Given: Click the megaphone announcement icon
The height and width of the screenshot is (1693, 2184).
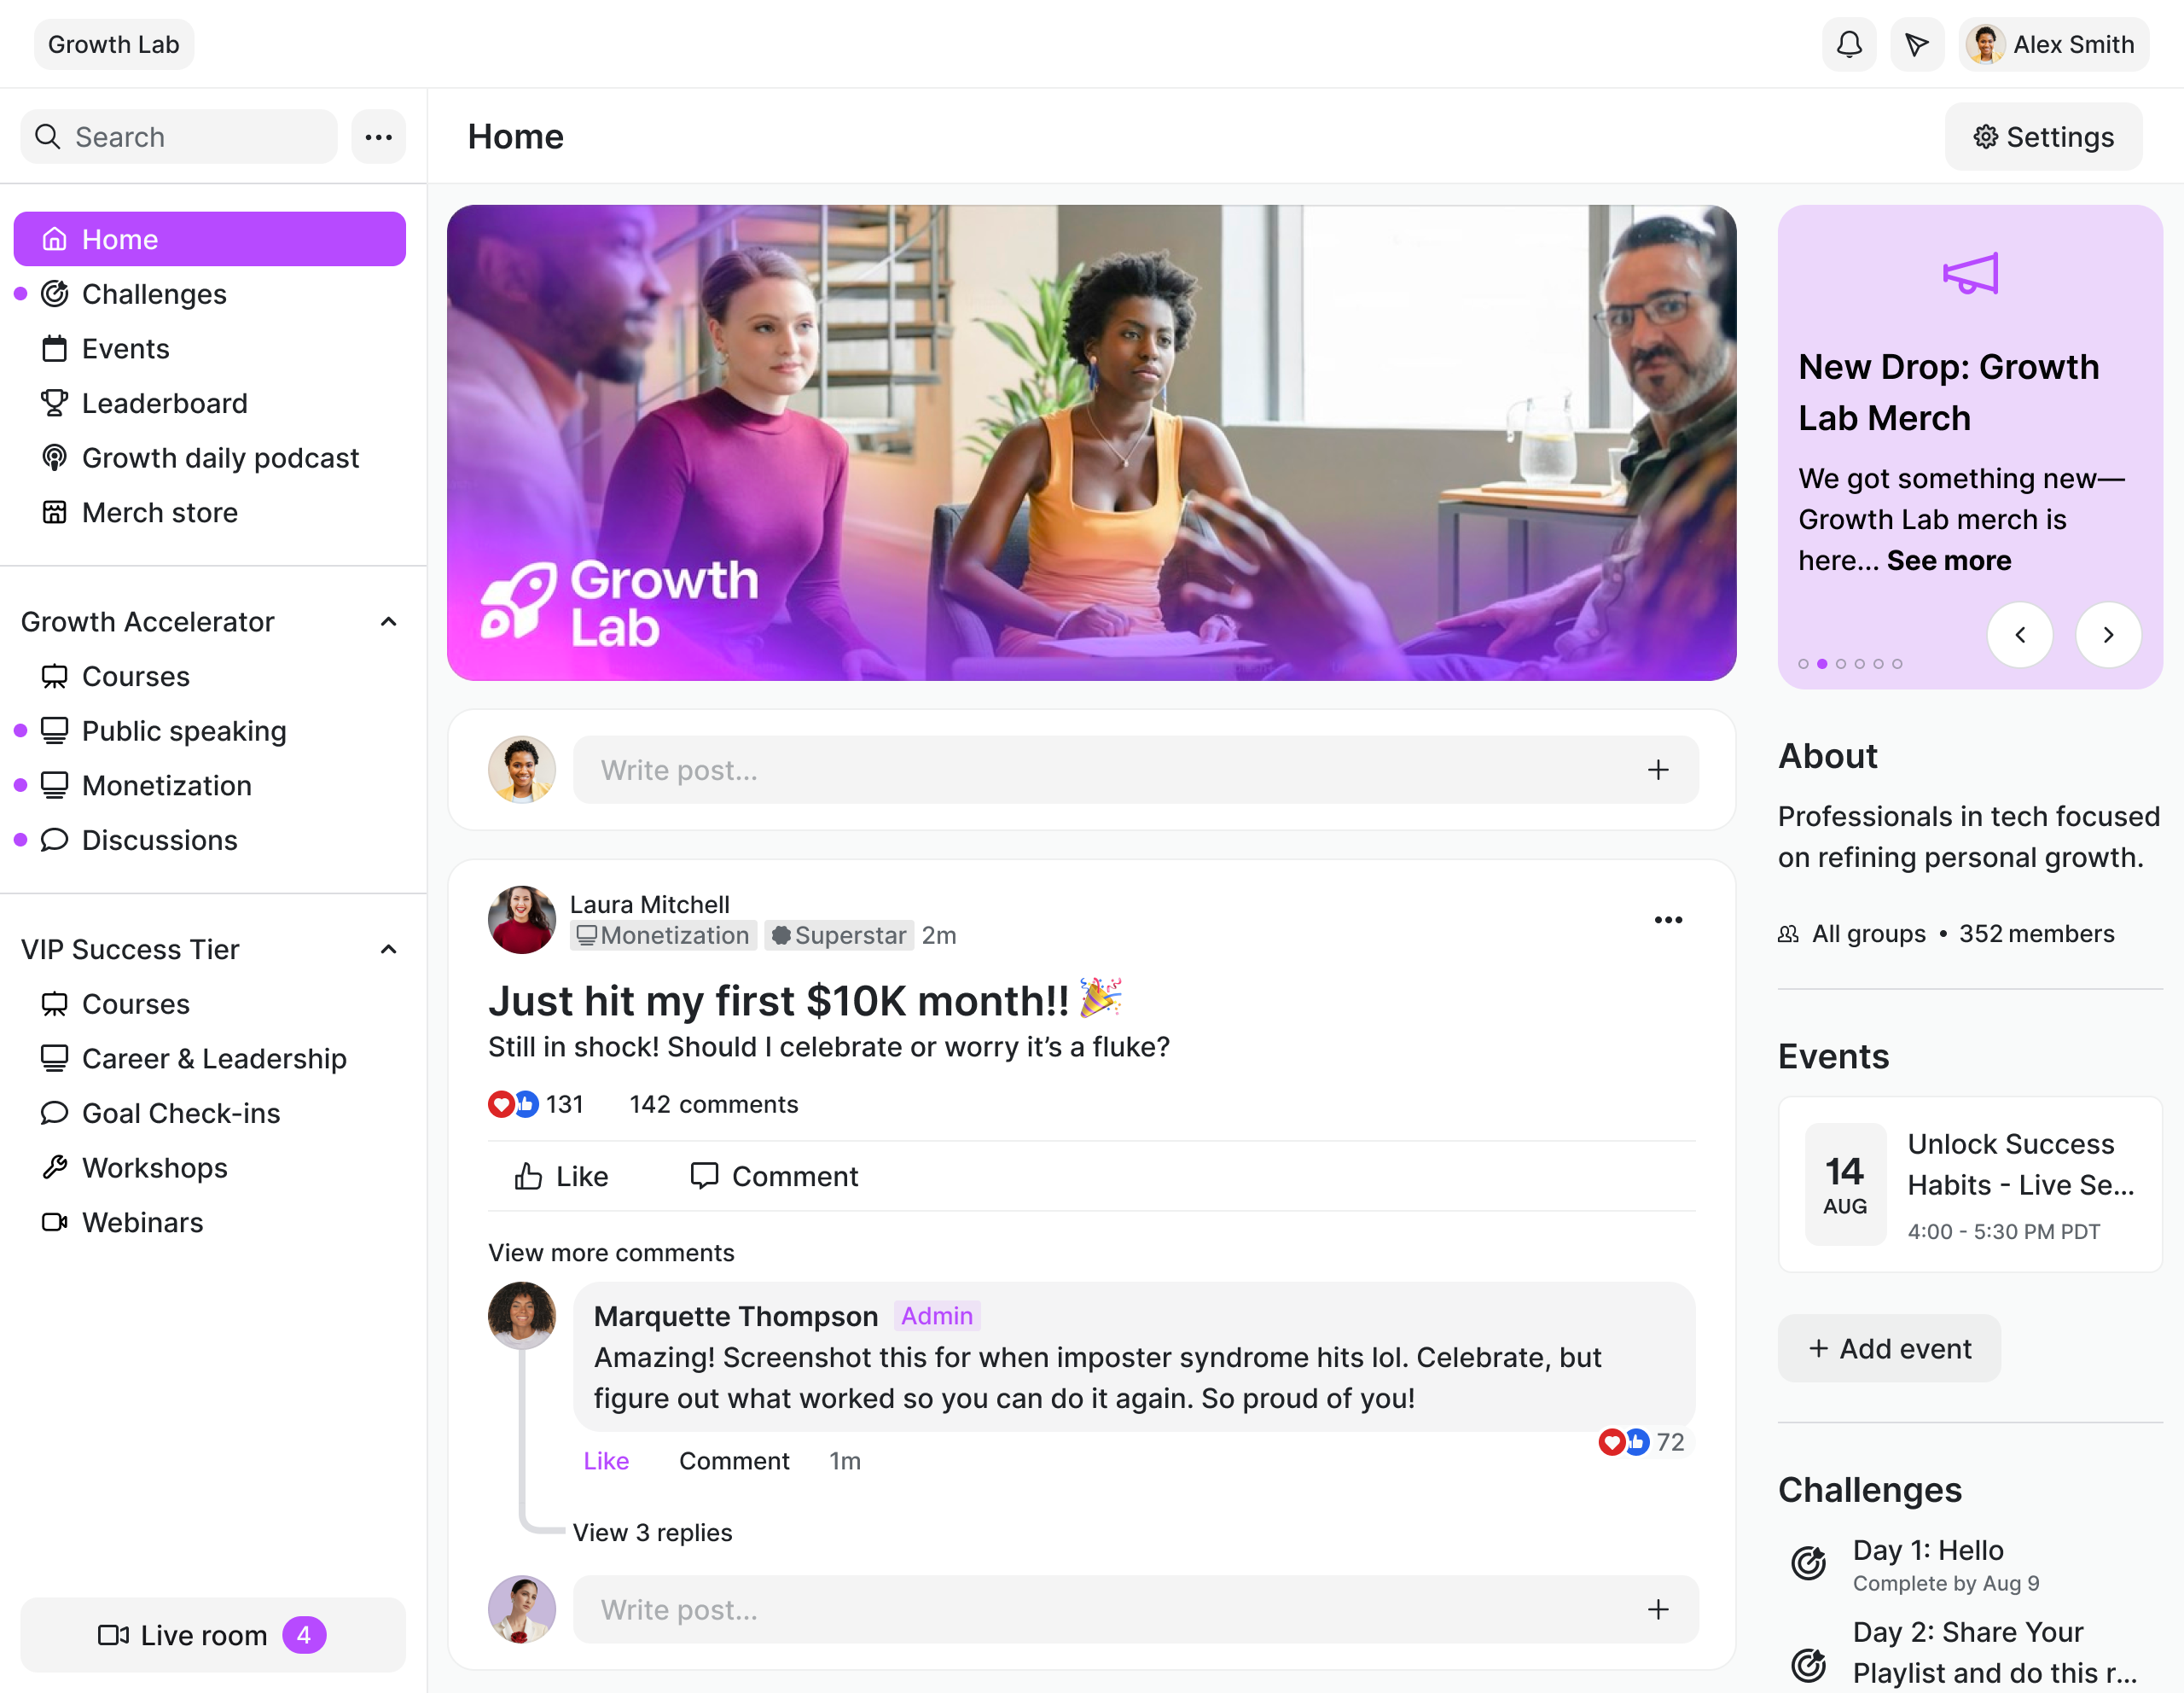Looking at the screenshot, I should click(1969, 273).
